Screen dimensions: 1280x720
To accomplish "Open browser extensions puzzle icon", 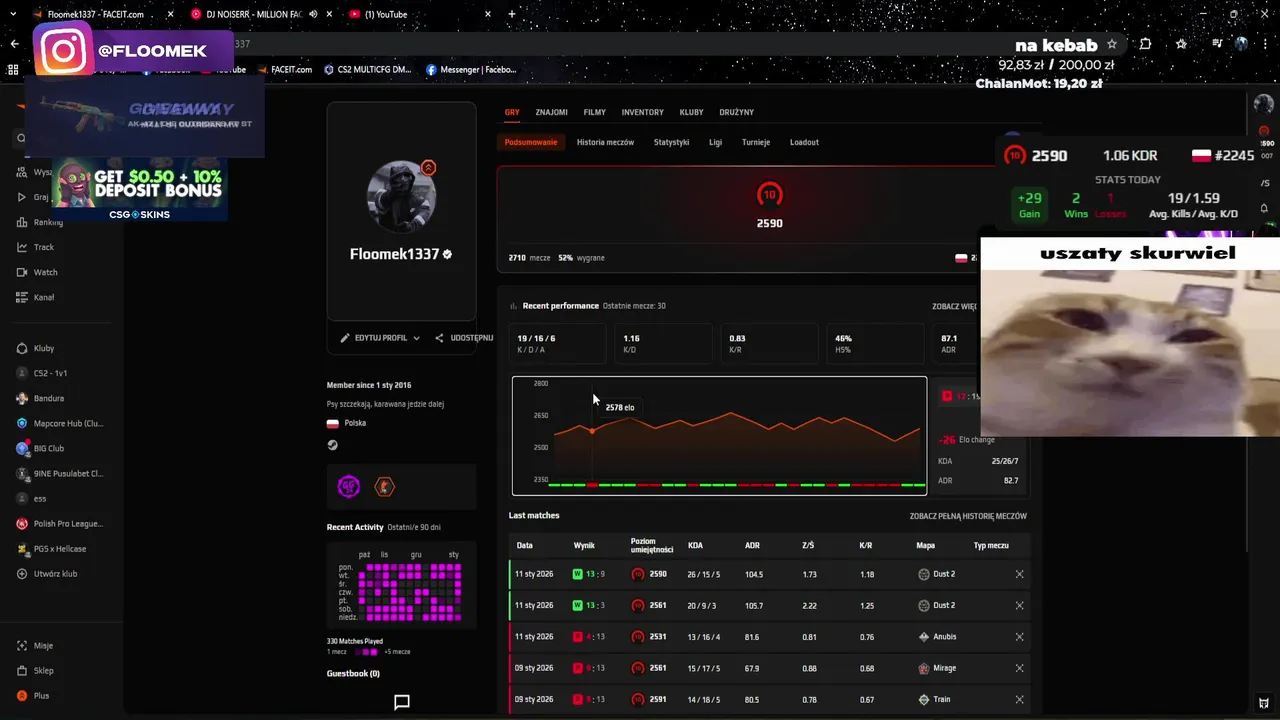I will pyautogui.click(x=1146, y=44).
